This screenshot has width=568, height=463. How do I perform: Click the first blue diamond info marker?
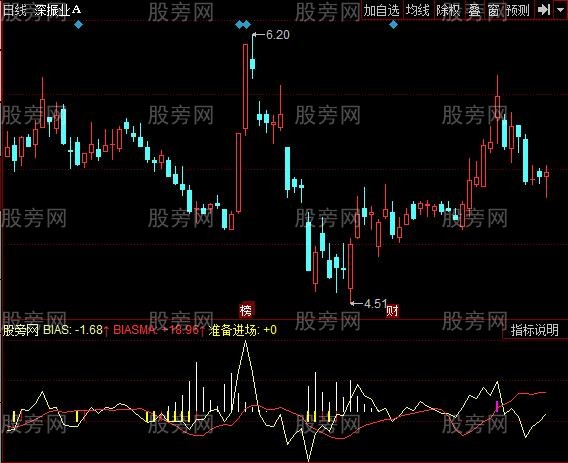[x=78, y=25]
